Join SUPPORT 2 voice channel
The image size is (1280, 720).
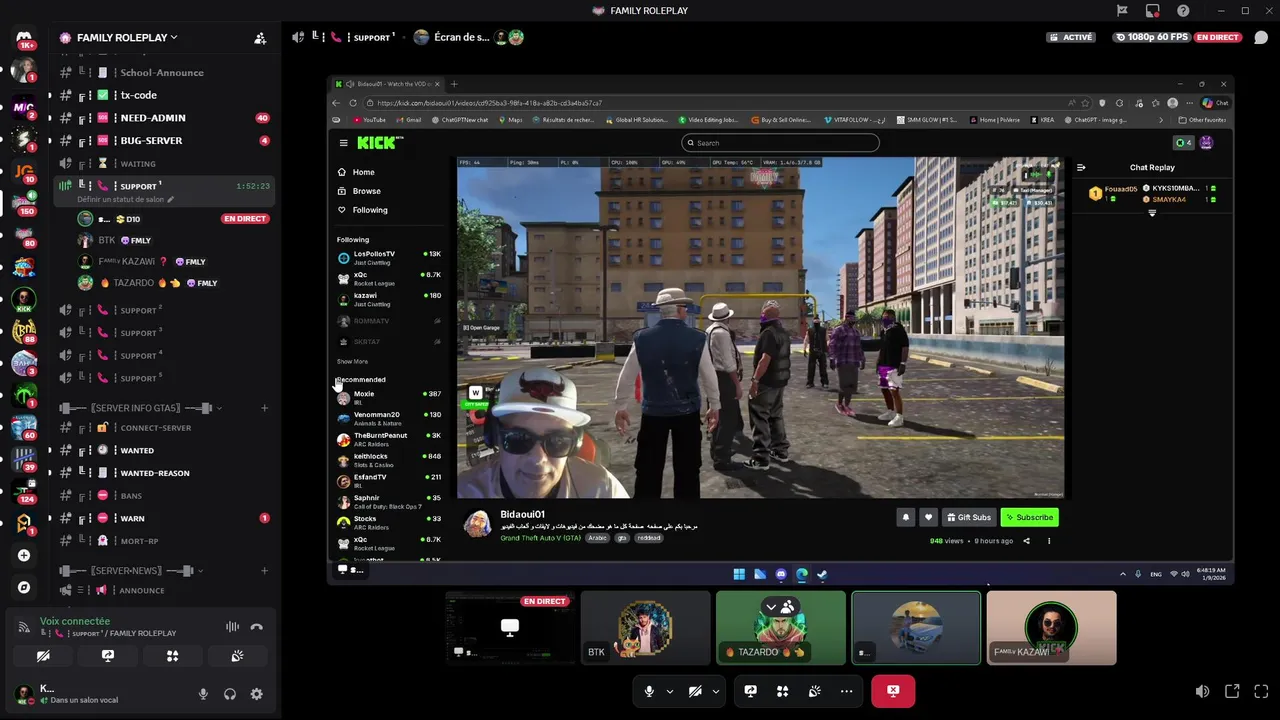pos(164,310)
